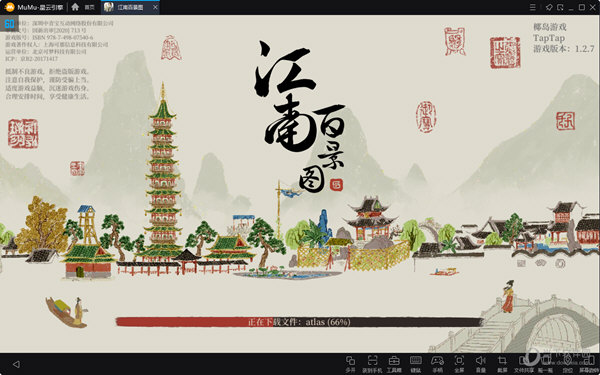Open the hamburger menu in title bar
Viewport: 600px width, 375px height.
(533, 7)
